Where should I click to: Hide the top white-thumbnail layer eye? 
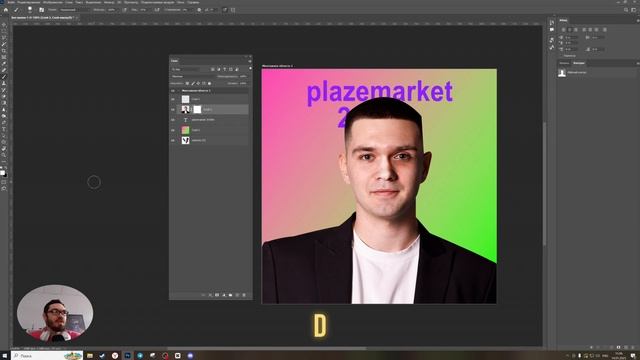coord(173,99)
